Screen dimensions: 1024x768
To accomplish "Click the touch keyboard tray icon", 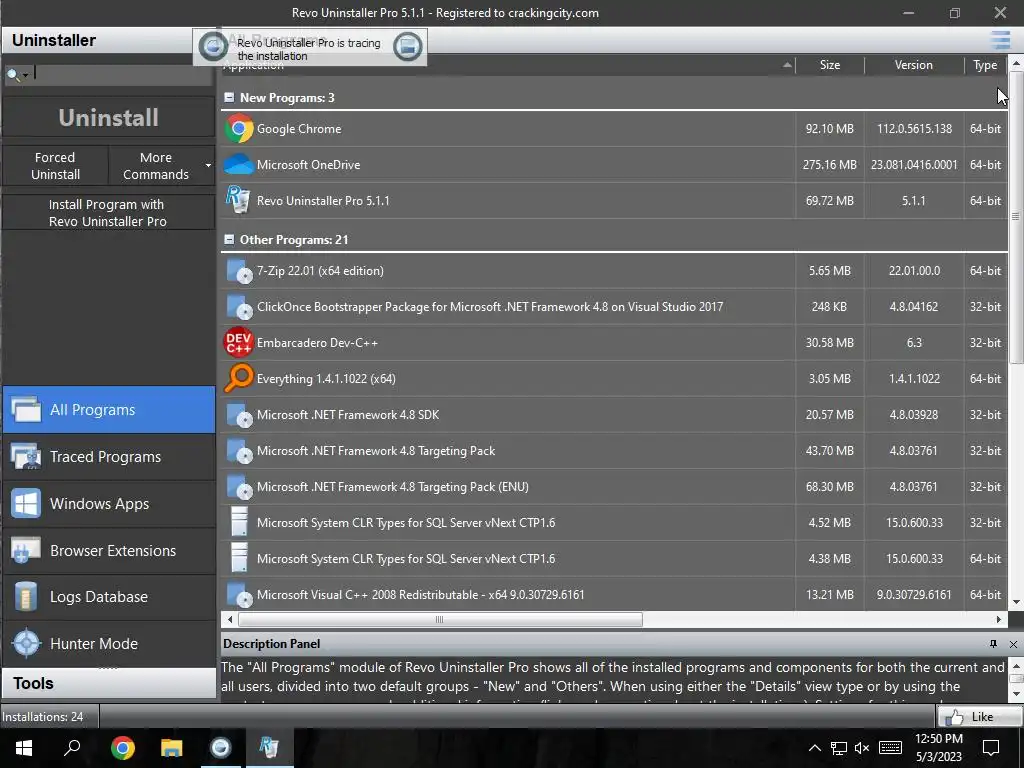I will [x=890, y=748].
